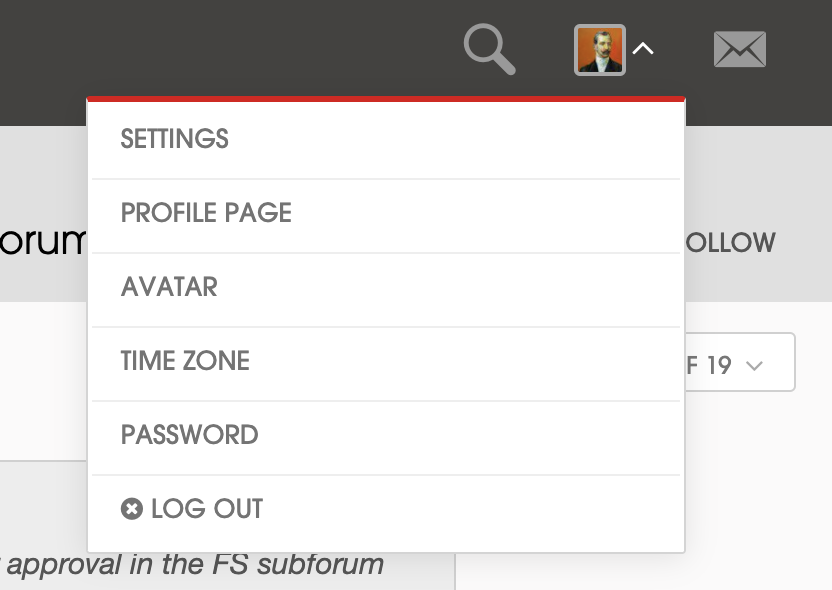Click the Log Out text
This screenshot has width=832, height=590.
tap(207, 509)
